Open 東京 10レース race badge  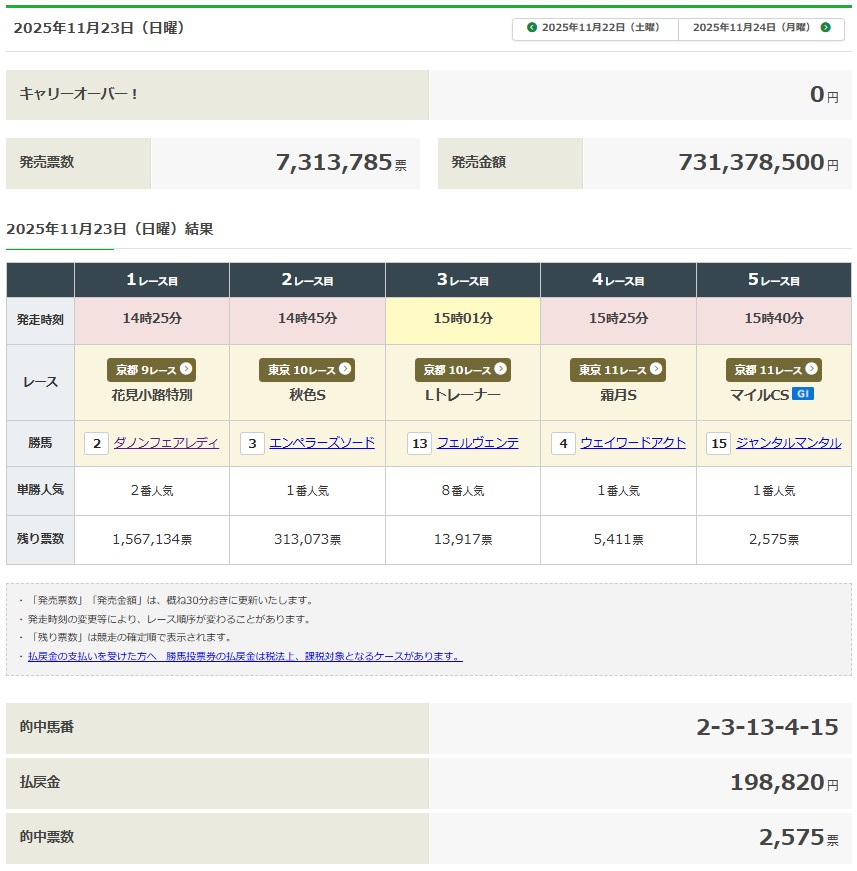tap(307, 370)
